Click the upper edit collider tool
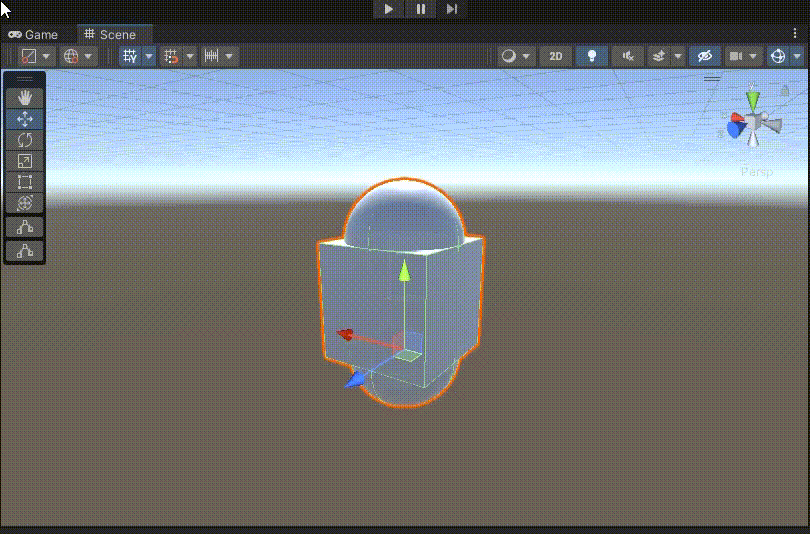 [x=25, y=227]
